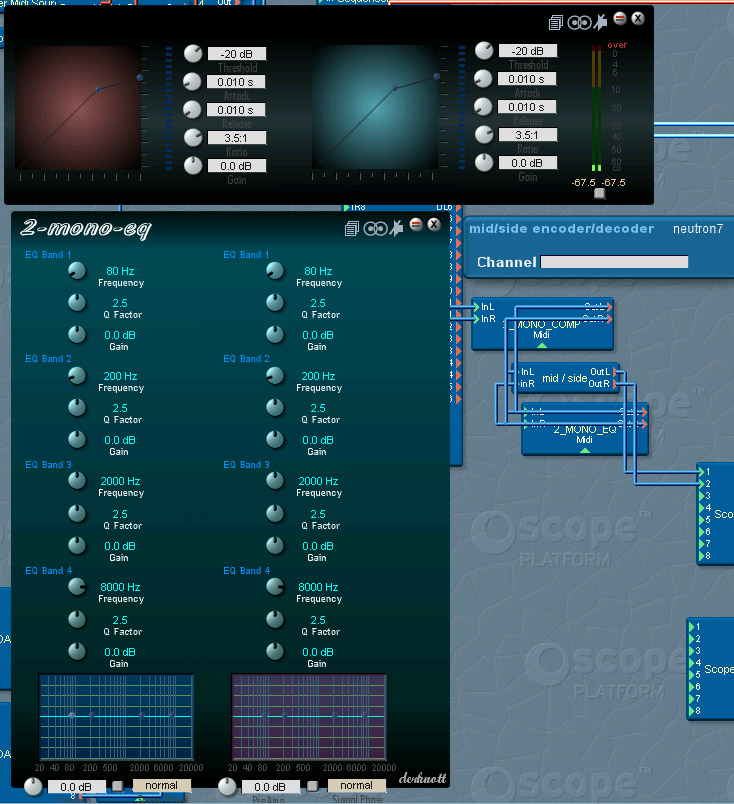Open right channel 'normal' phase selector
734x804 pixels.
(356, 786)
